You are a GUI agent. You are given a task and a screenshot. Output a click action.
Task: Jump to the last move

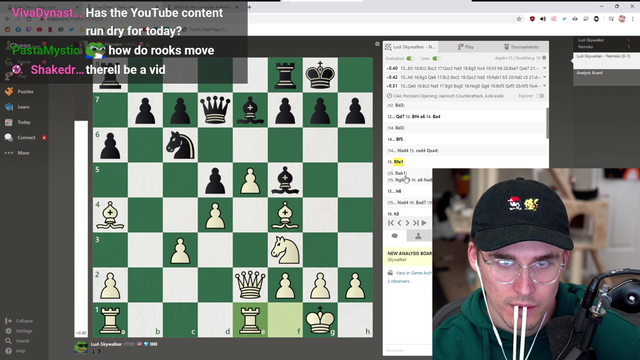click(x=416, y=223)
